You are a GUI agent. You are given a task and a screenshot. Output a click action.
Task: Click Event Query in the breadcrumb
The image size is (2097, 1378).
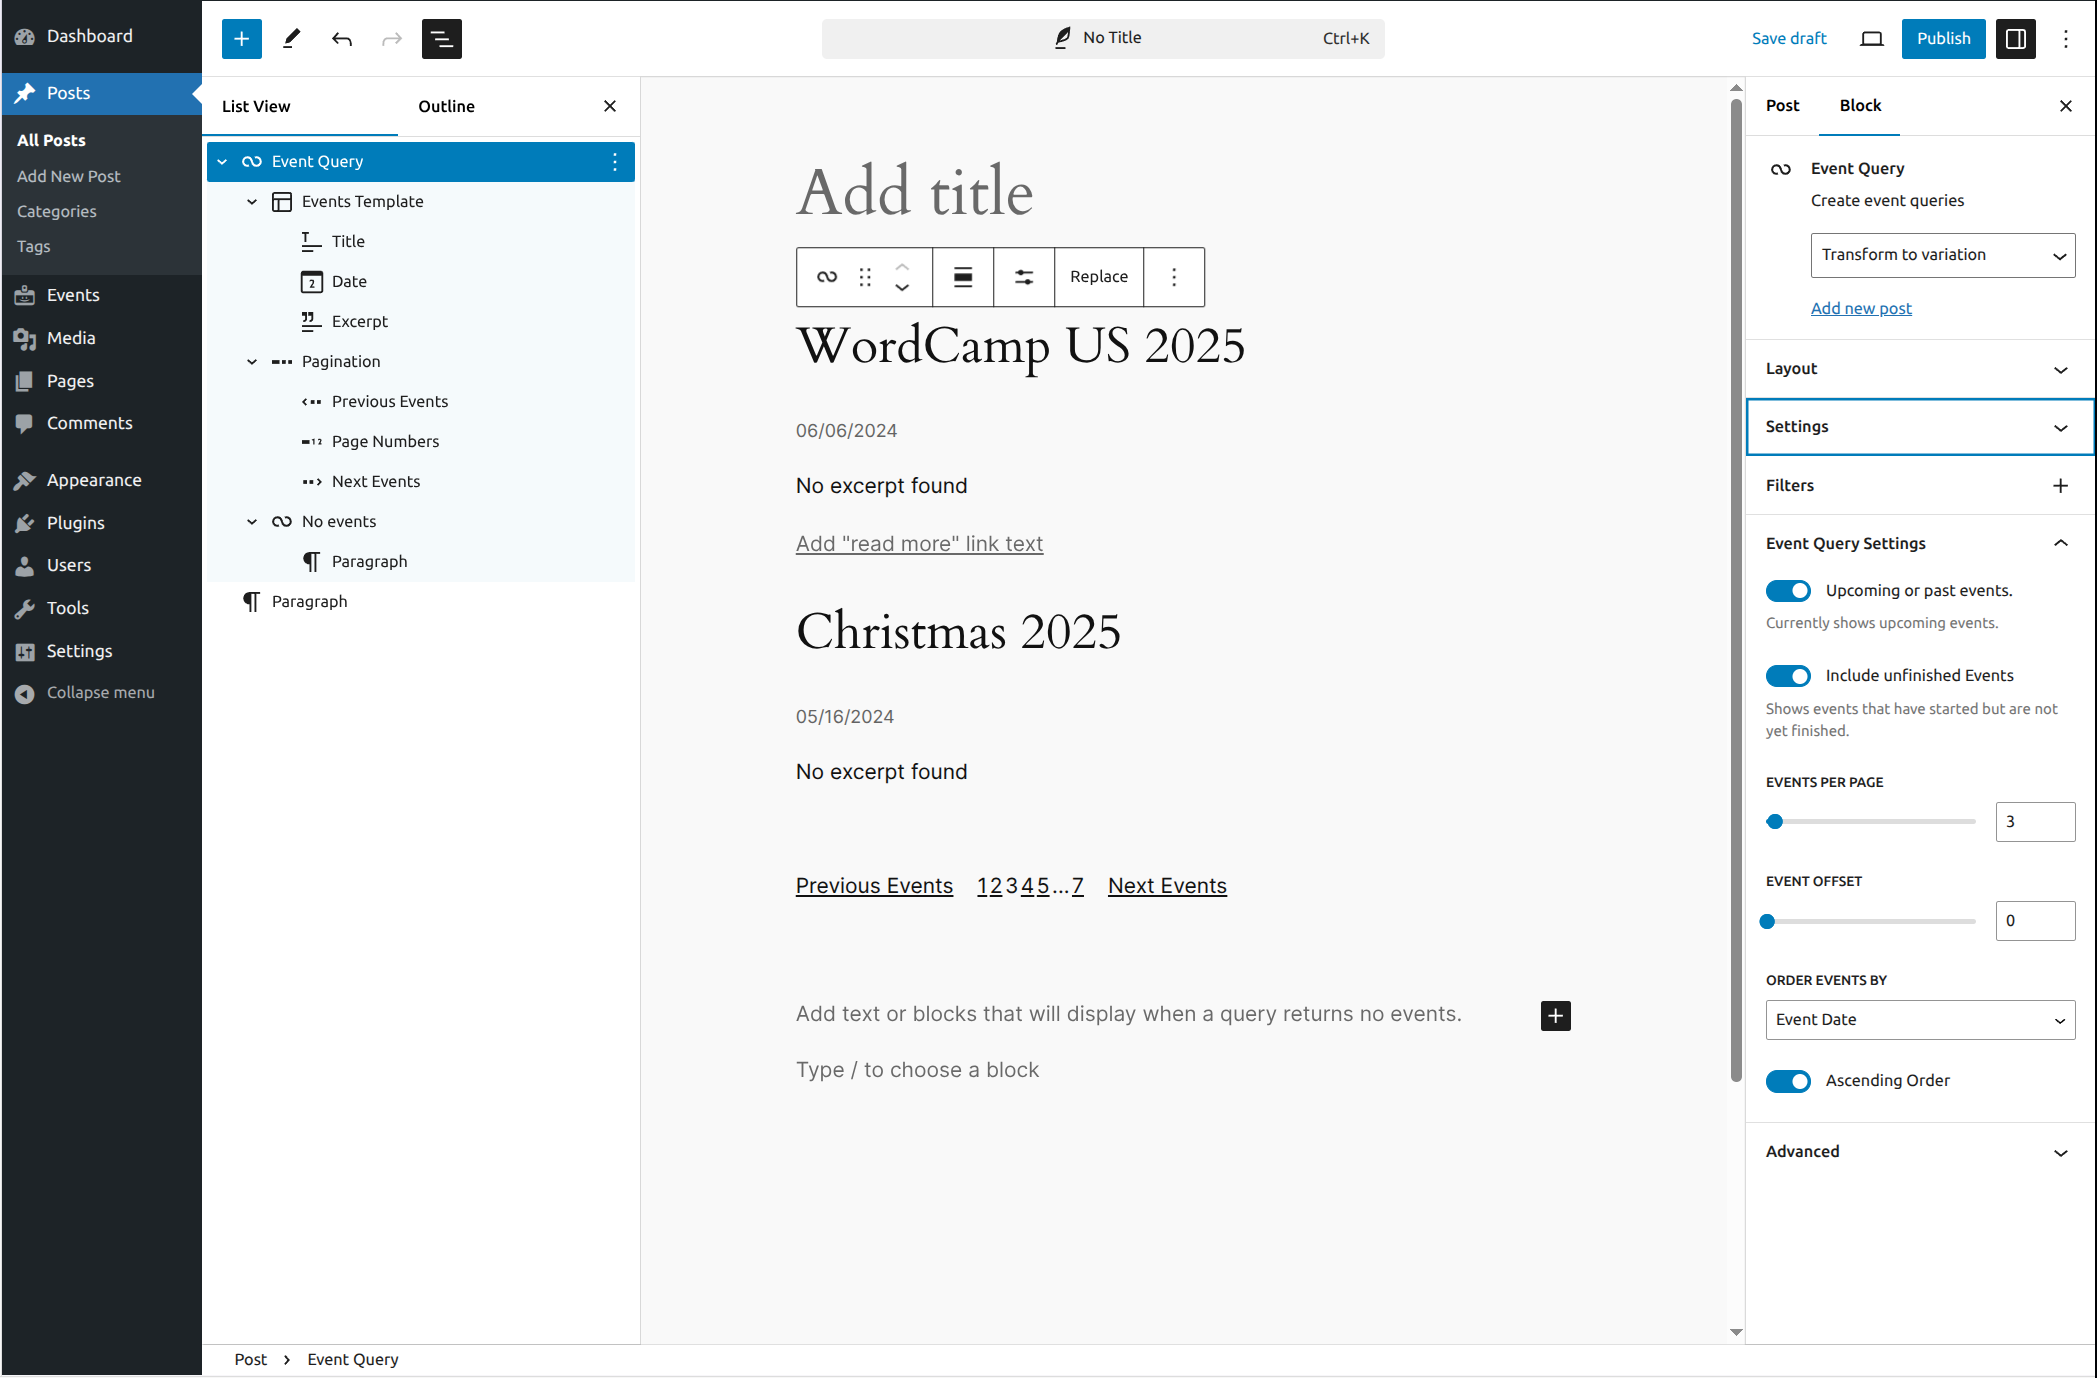[x=353, y=1360]
